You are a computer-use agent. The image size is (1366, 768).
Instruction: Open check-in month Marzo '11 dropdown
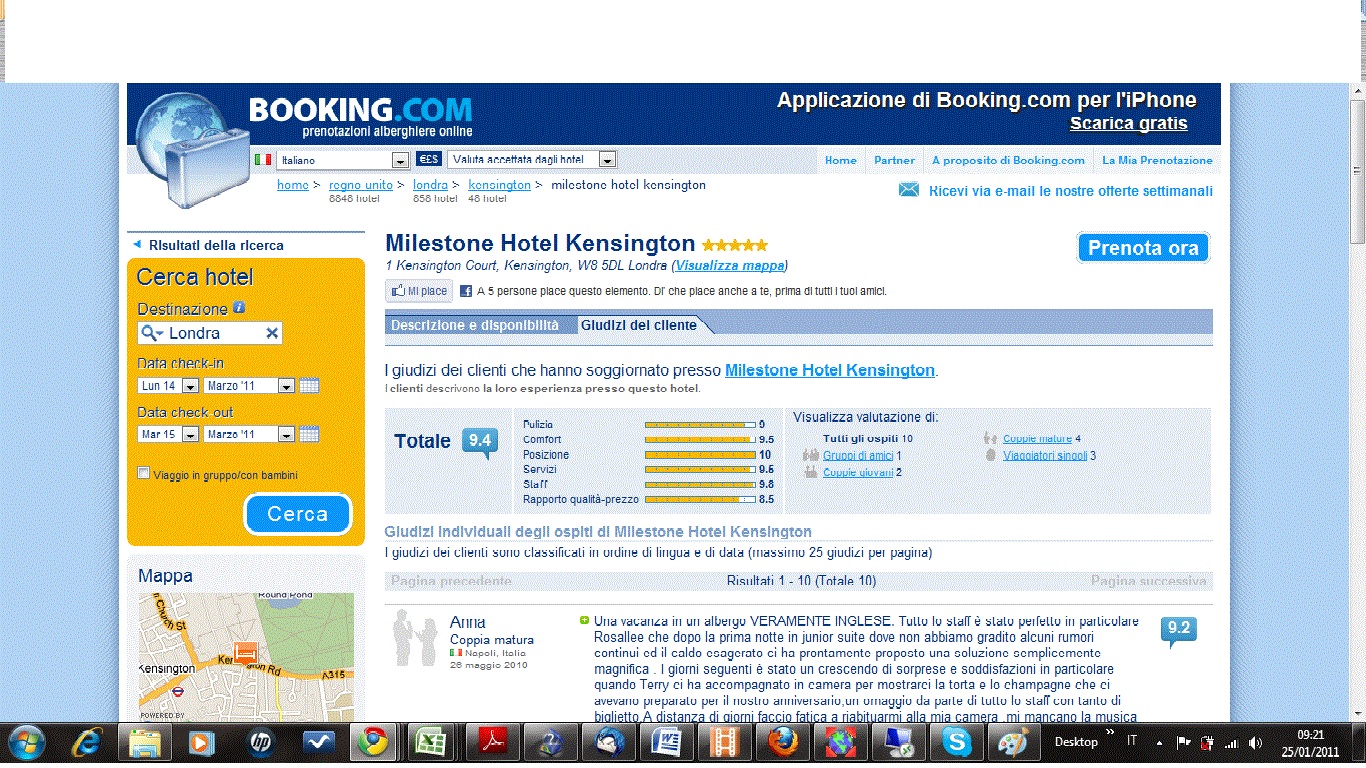pos(249,386)
